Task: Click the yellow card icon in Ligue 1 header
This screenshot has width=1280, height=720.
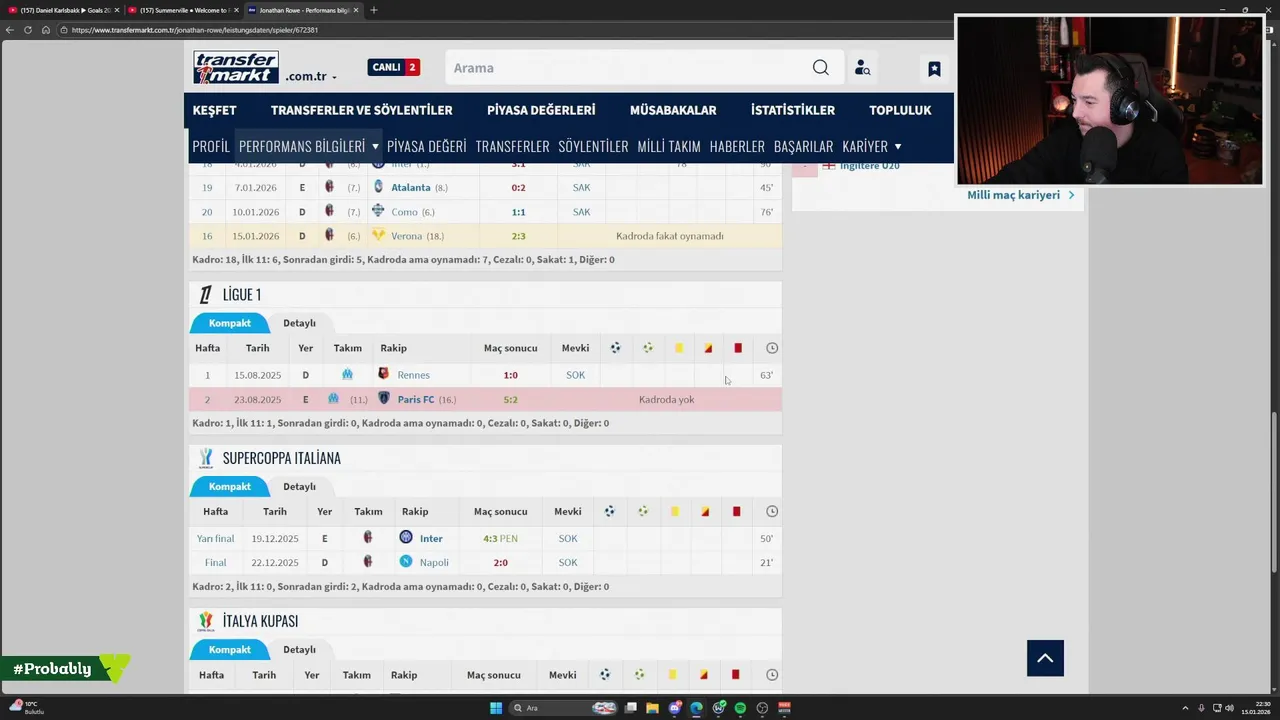Action: click(x=678, y=348)
